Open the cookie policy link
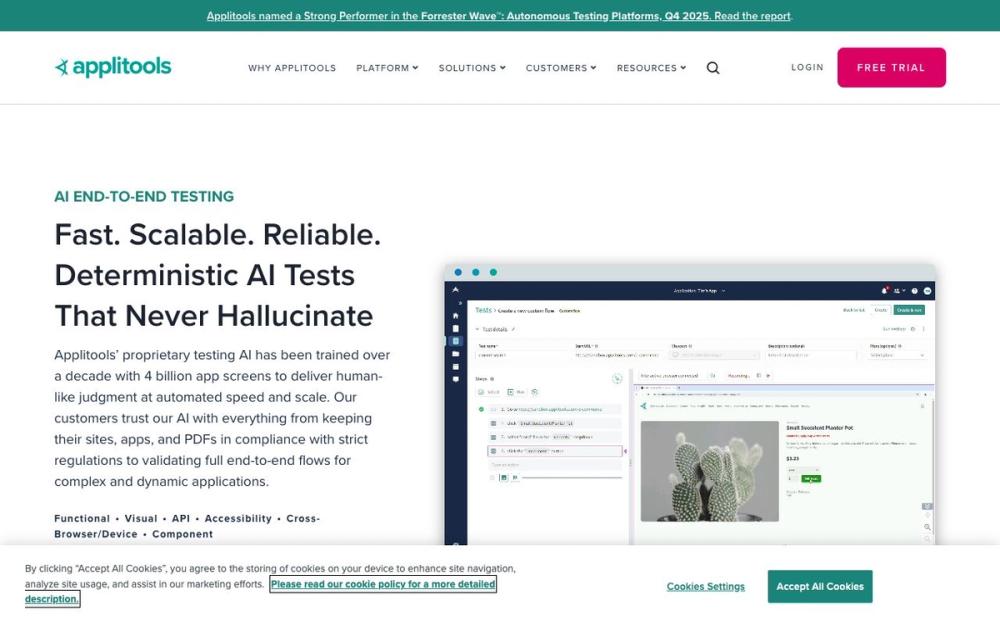Viewport: 1000px width, 625px height. tap(383, 584)
